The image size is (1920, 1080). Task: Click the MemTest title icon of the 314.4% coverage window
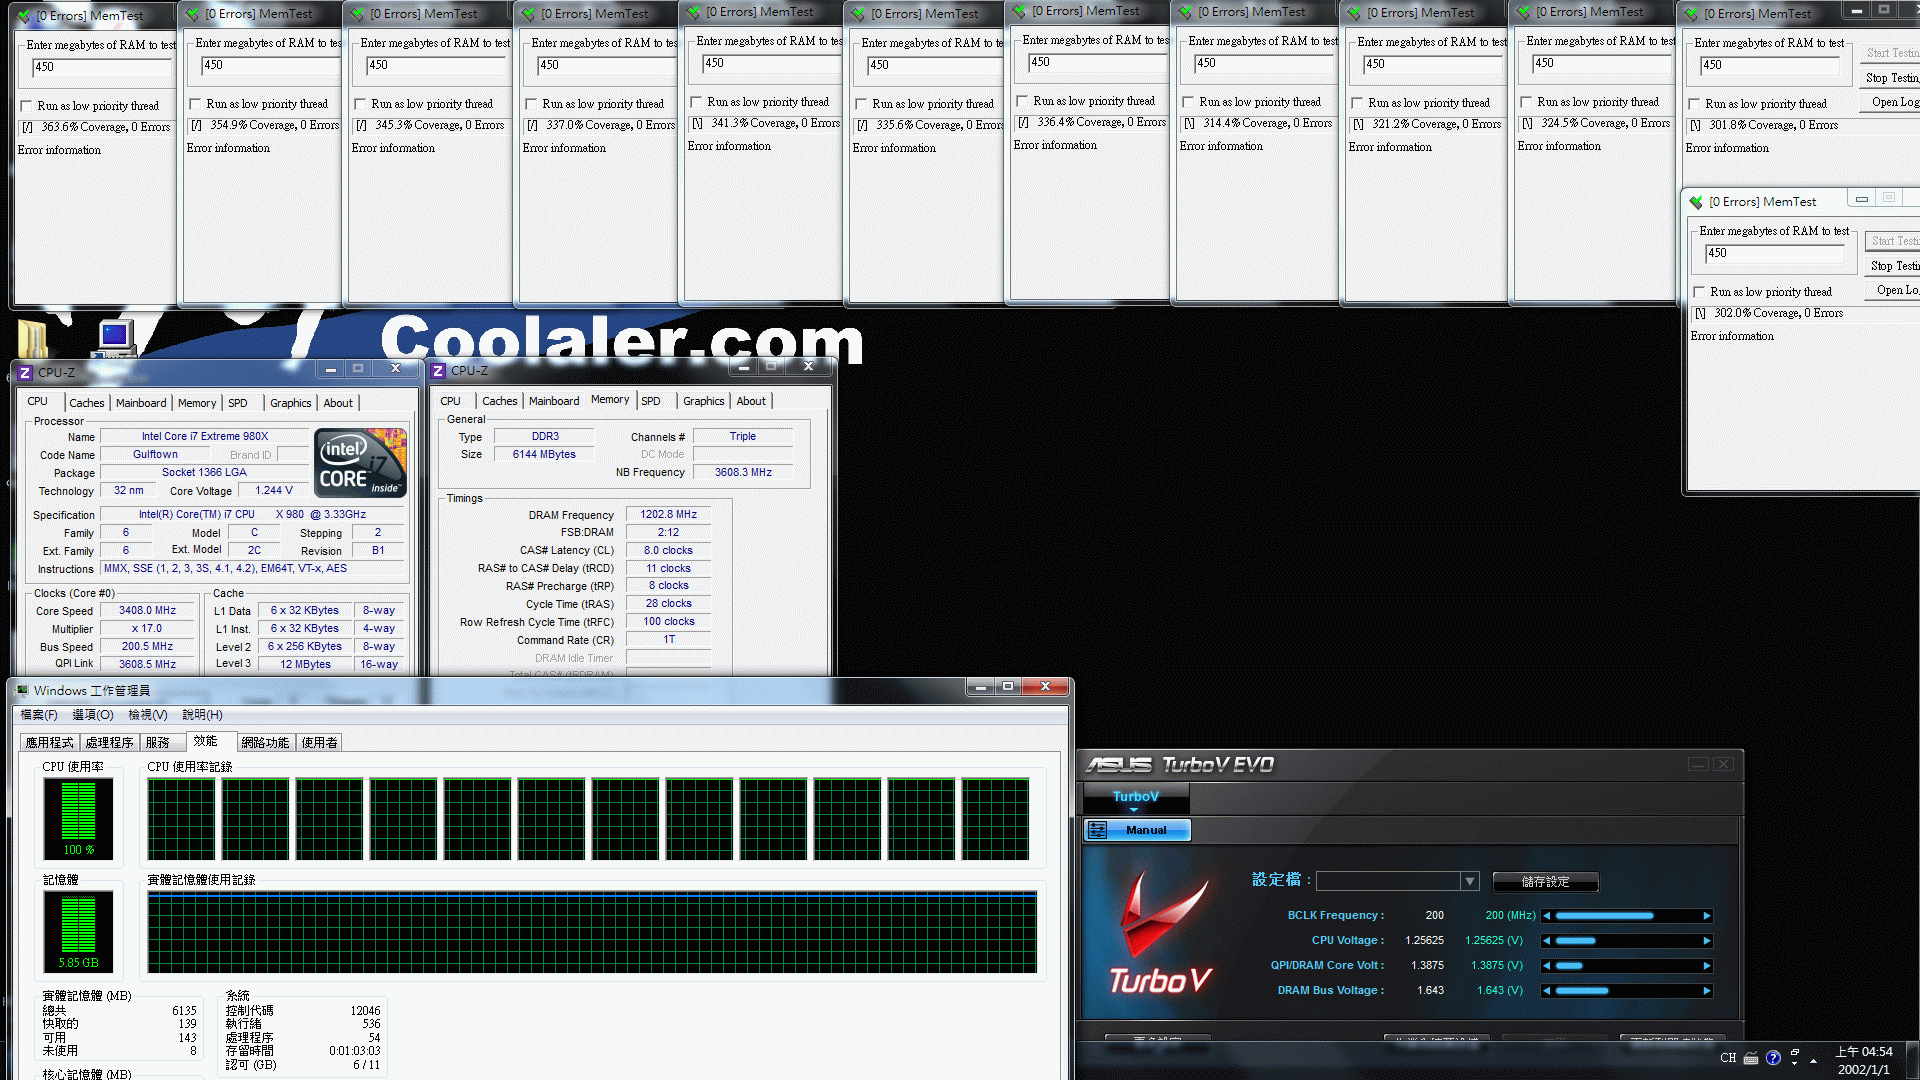click(1186, 12)
